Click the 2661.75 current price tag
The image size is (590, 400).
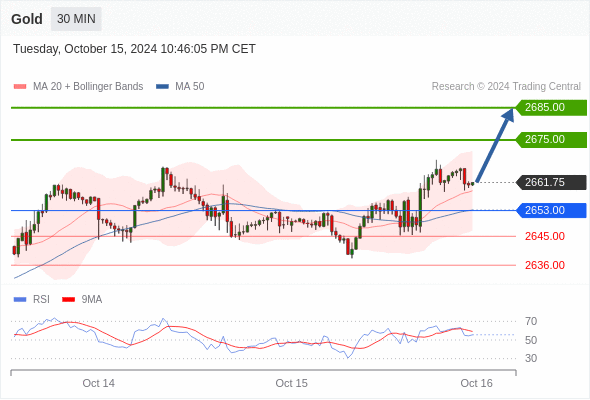coord(551,183)
